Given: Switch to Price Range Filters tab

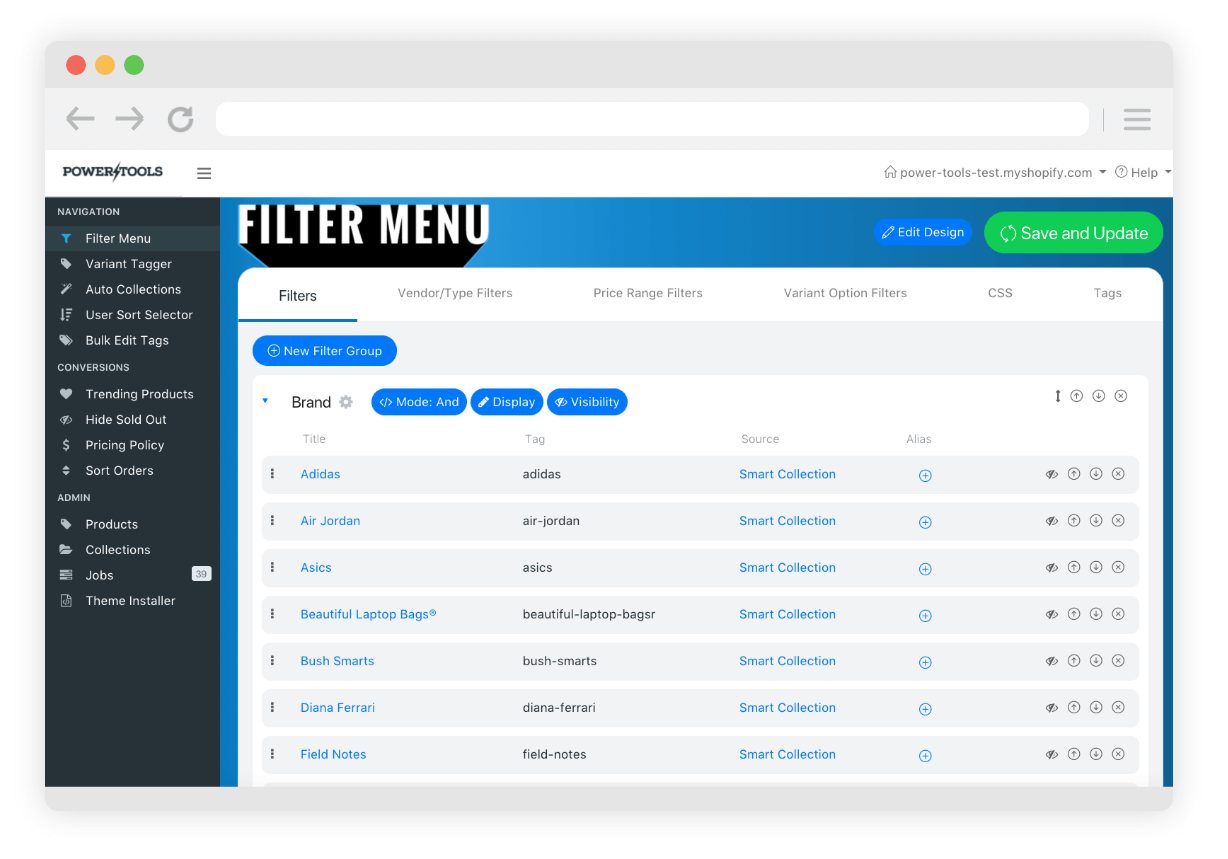Looking at the screenshot, I should 648,293.
